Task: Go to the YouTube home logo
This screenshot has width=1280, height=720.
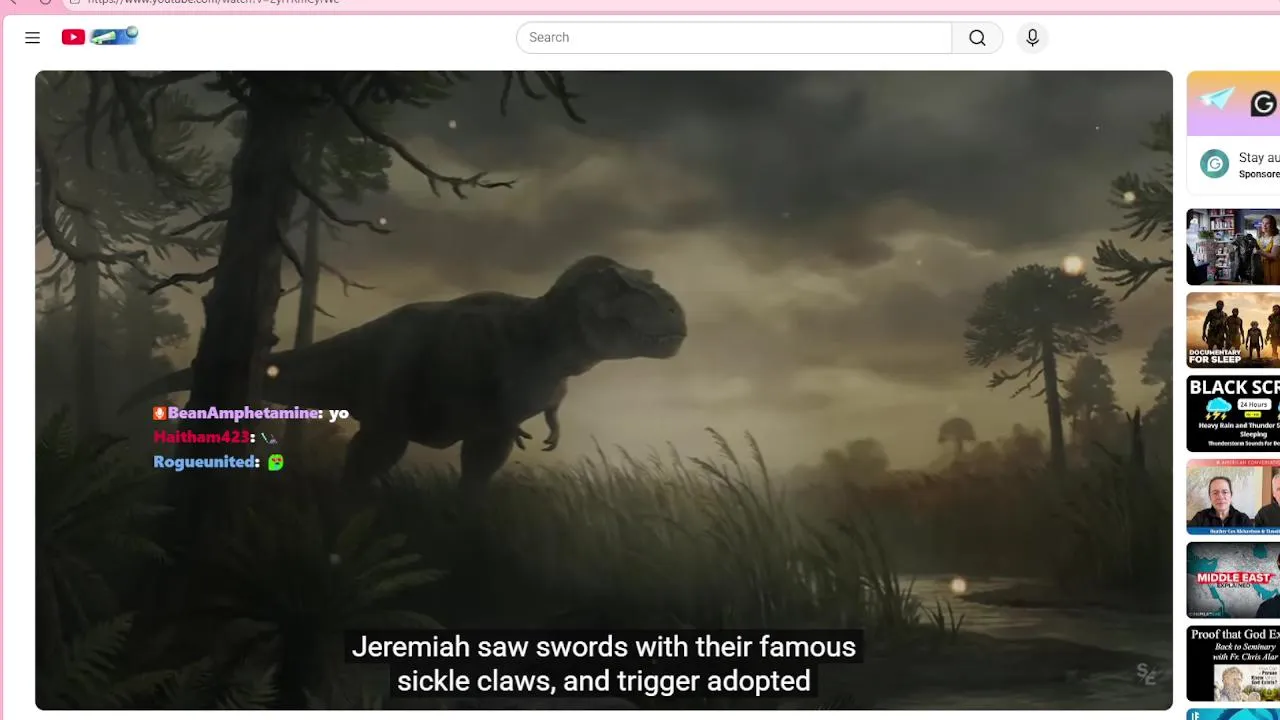Action: click(x=99, y=37)
